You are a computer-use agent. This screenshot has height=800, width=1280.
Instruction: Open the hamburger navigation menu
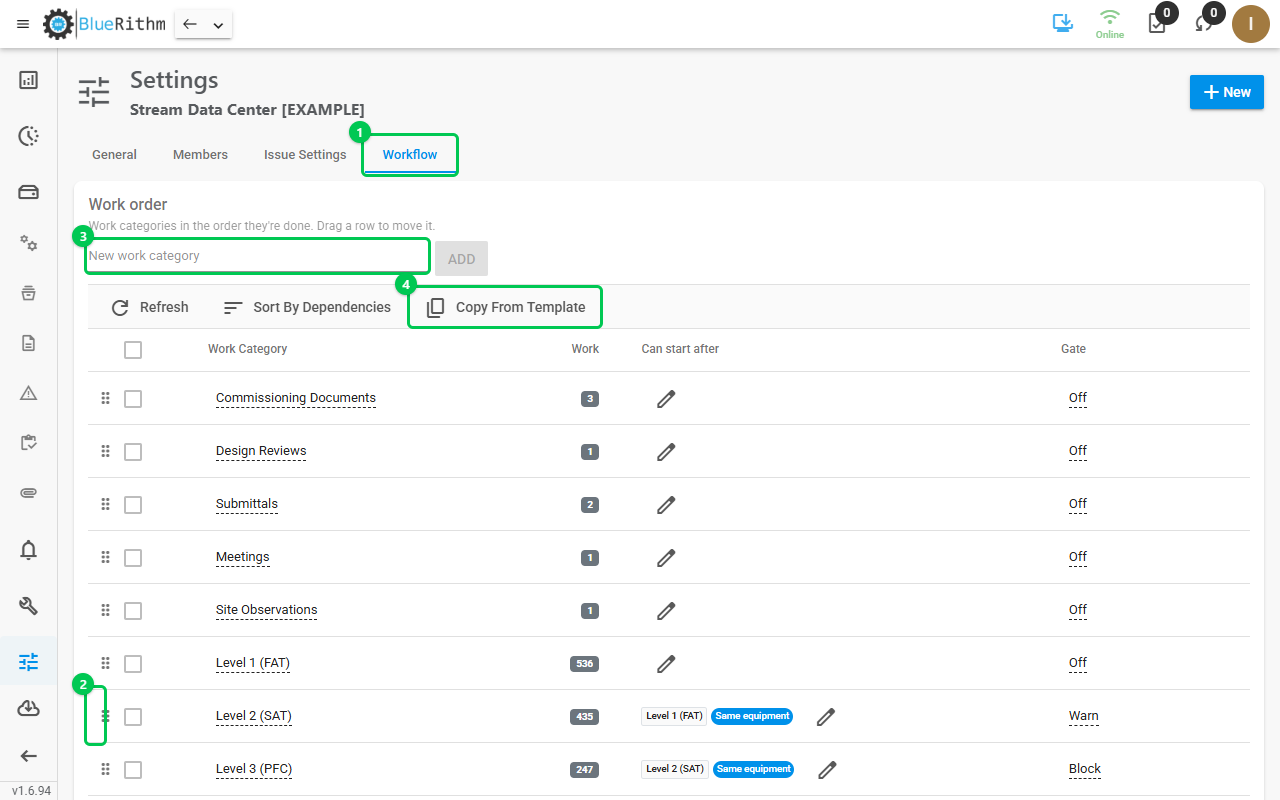[23, 24]
